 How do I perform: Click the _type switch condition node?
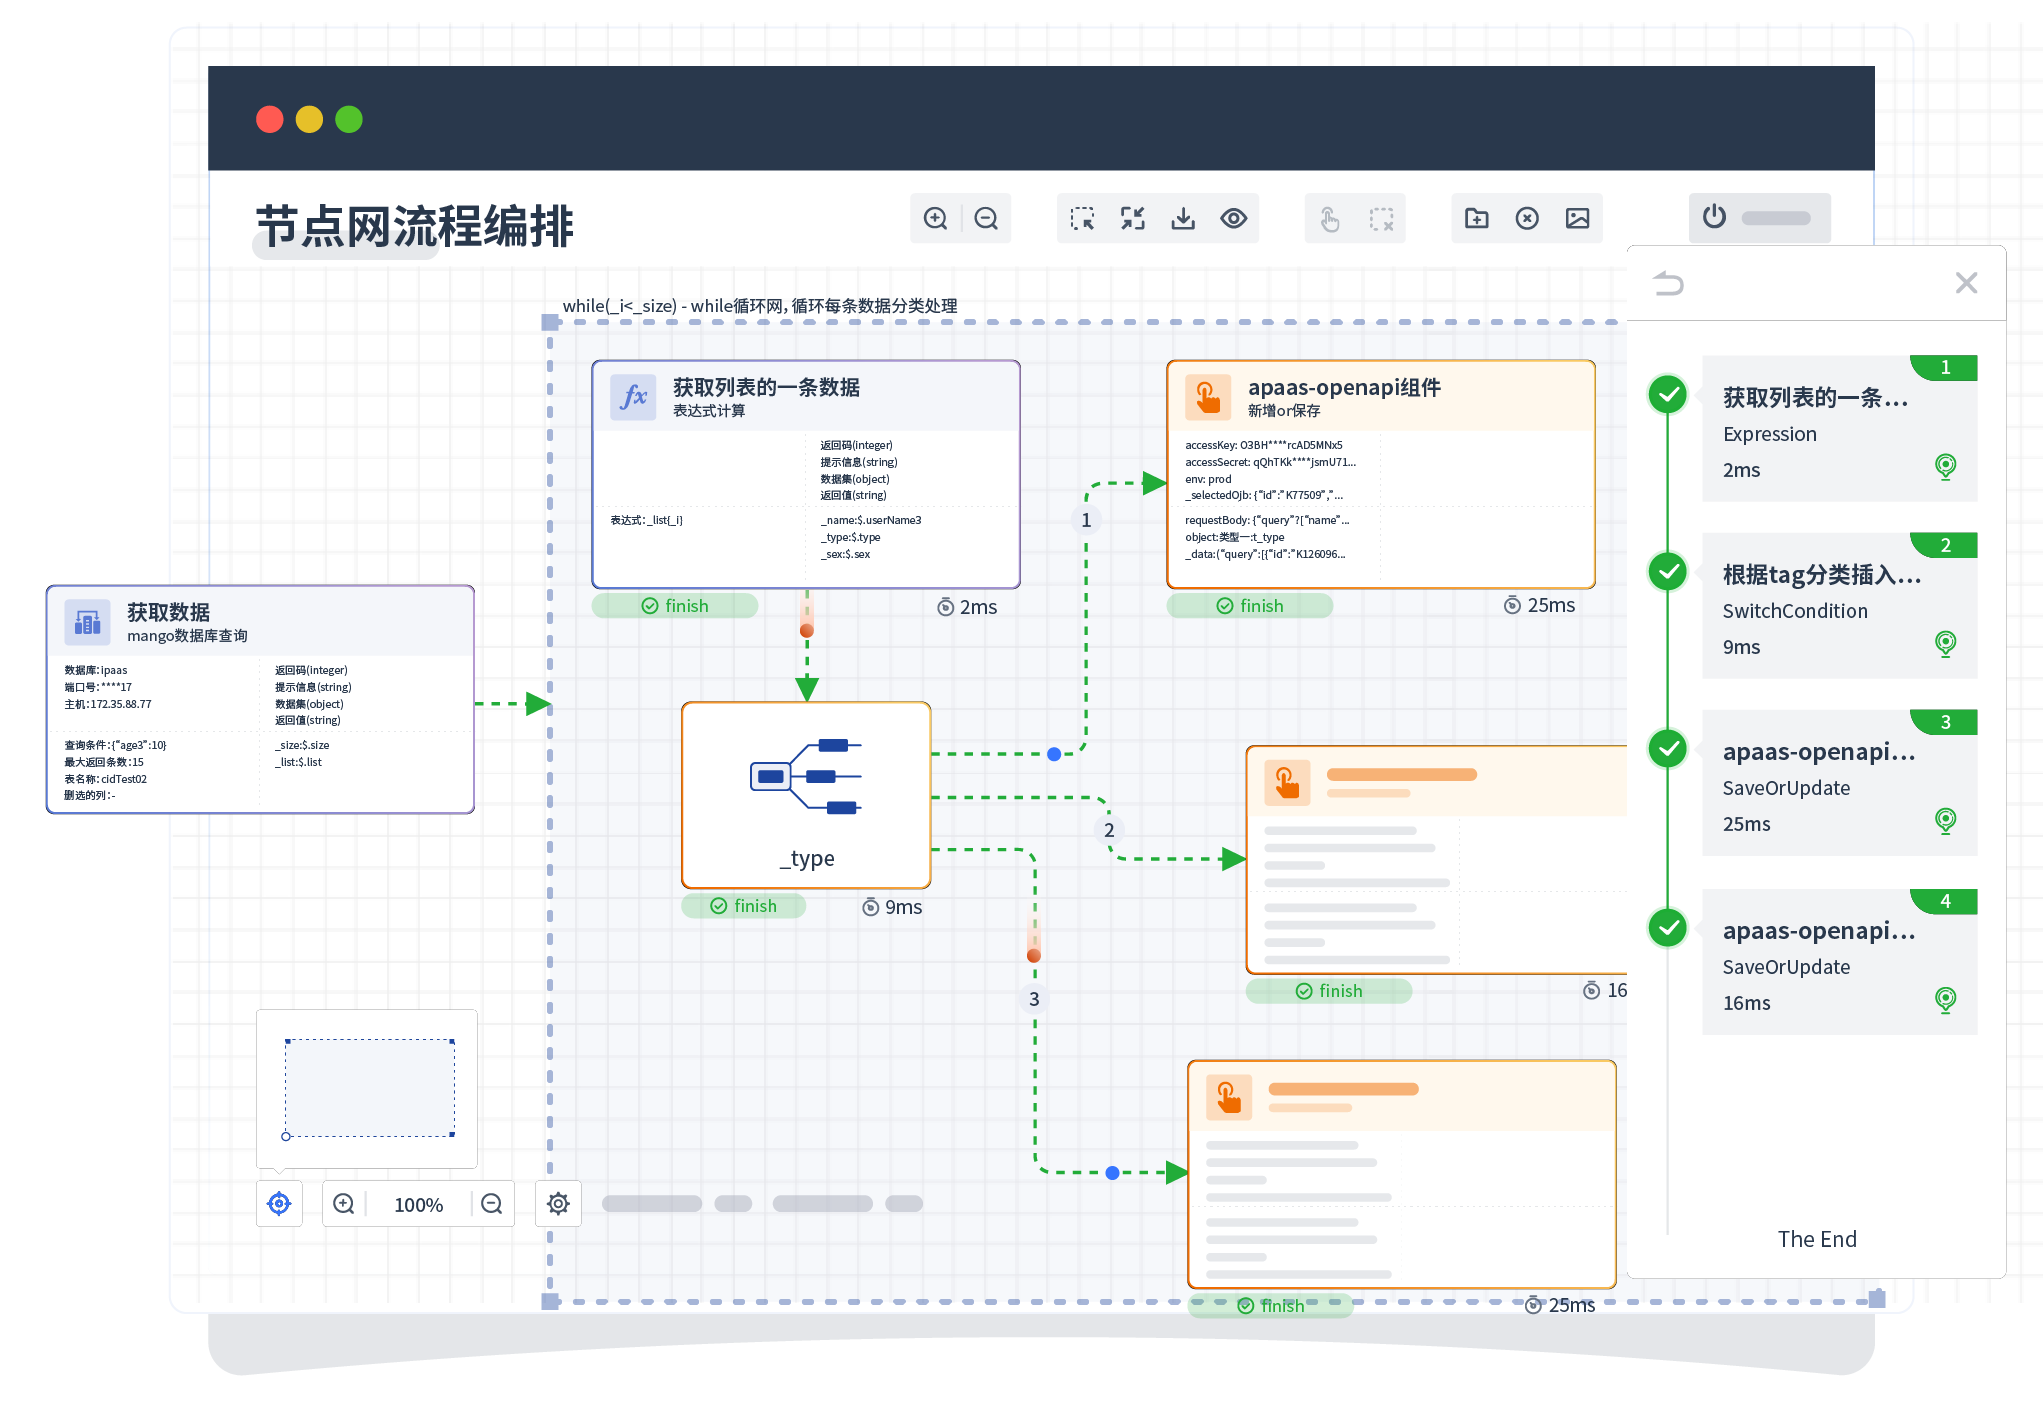(x=806, y=795)
